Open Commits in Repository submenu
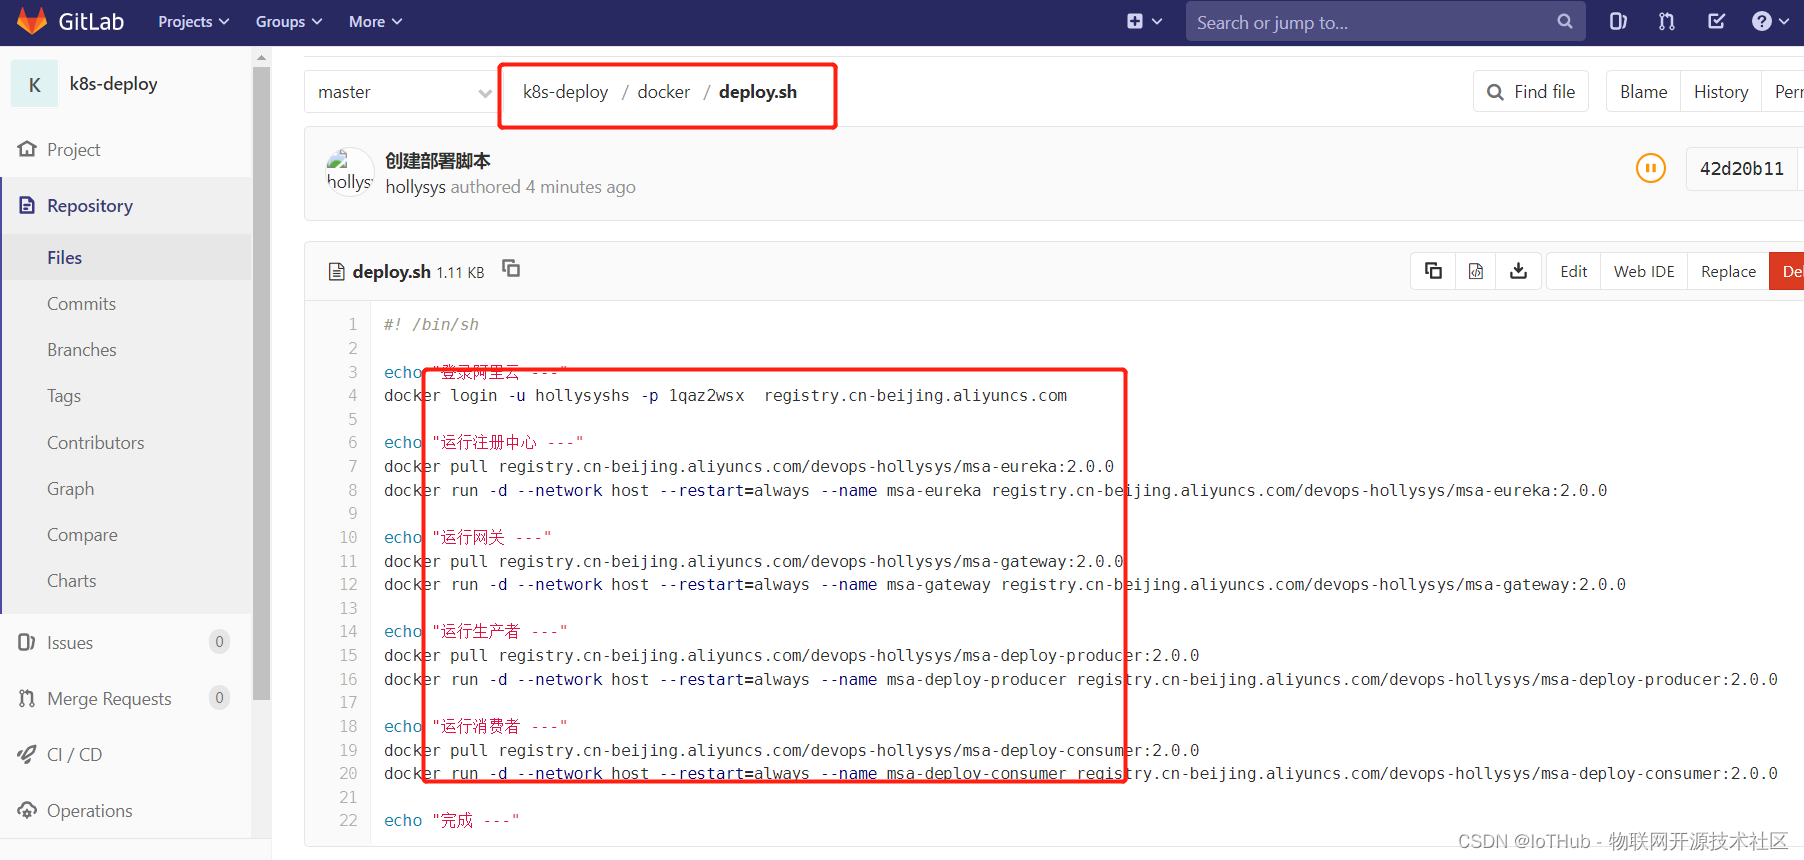The width and height of the screenshot is (1804, 860). point(81,303)
